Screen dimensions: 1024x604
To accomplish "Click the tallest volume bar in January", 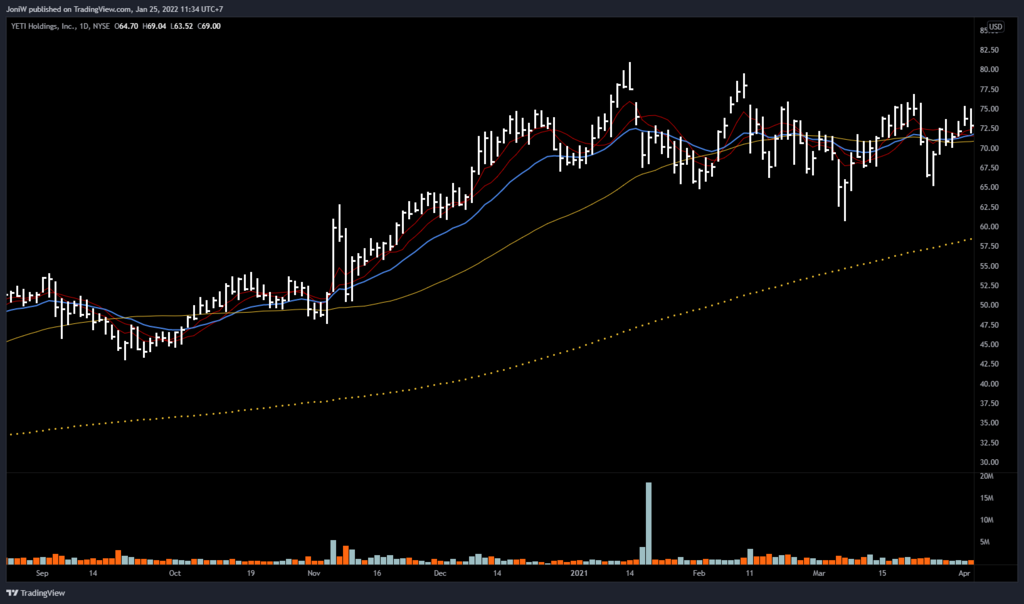I will (x=648, y=520).
